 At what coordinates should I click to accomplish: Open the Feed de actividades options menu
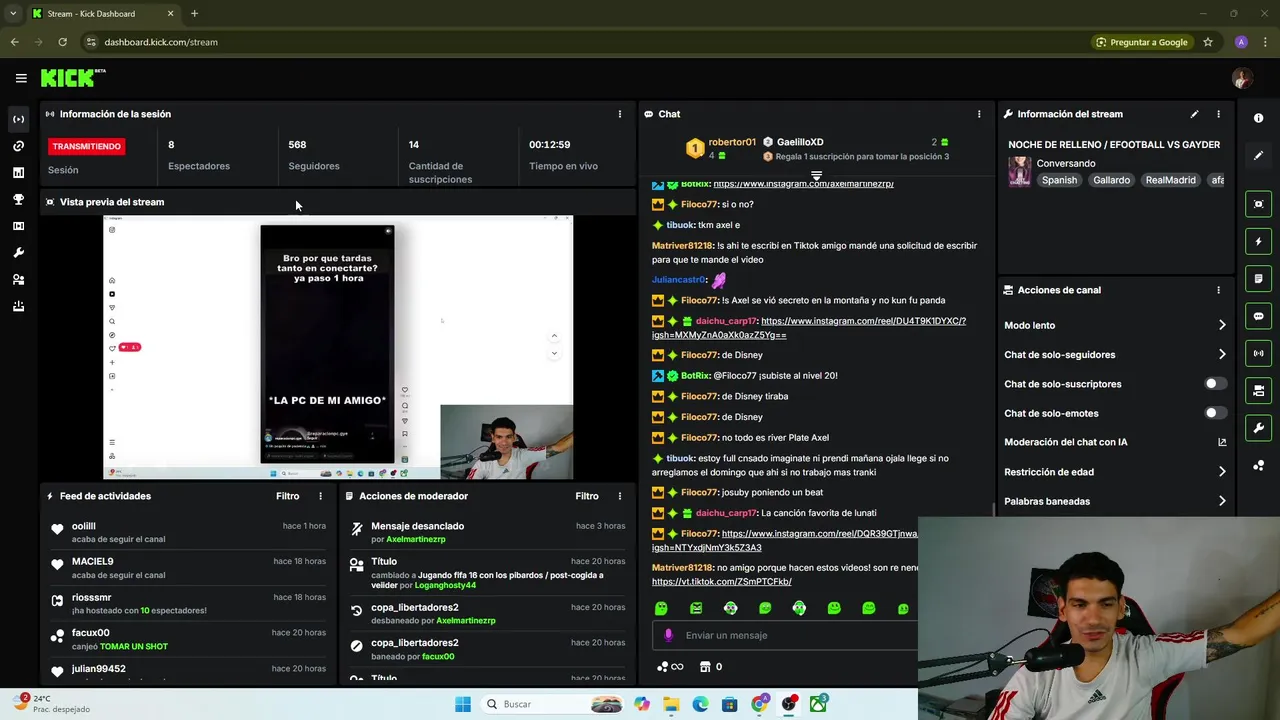(x=320, y=496)
